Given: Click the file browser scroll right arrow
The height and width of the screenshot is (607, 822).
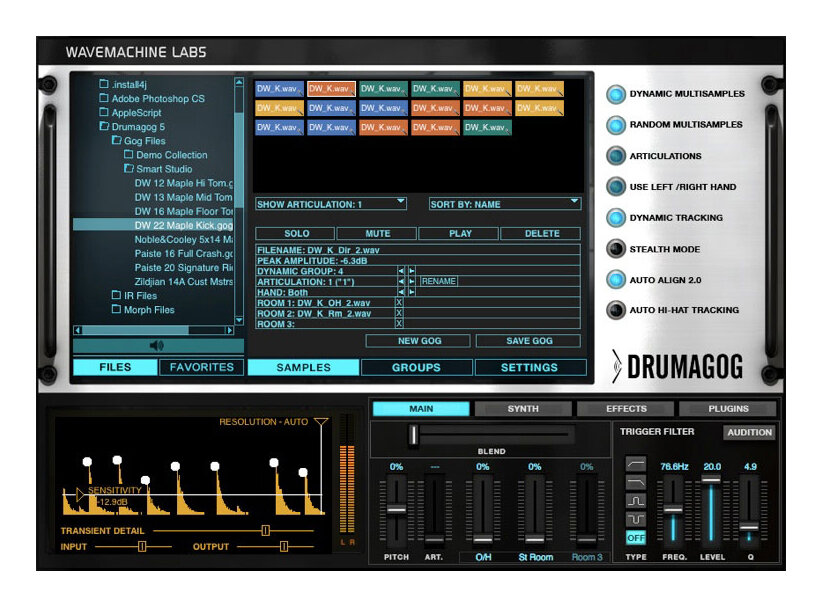Looking at the screenshot, I should (x=230, y=330).
